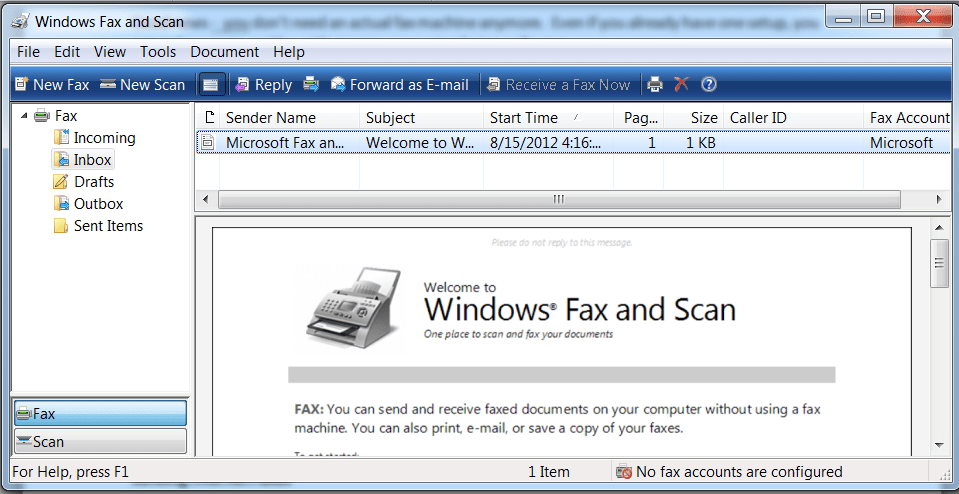Select the Sent Items folder
This screenshot has height=494, width=959.
[98, 226]
